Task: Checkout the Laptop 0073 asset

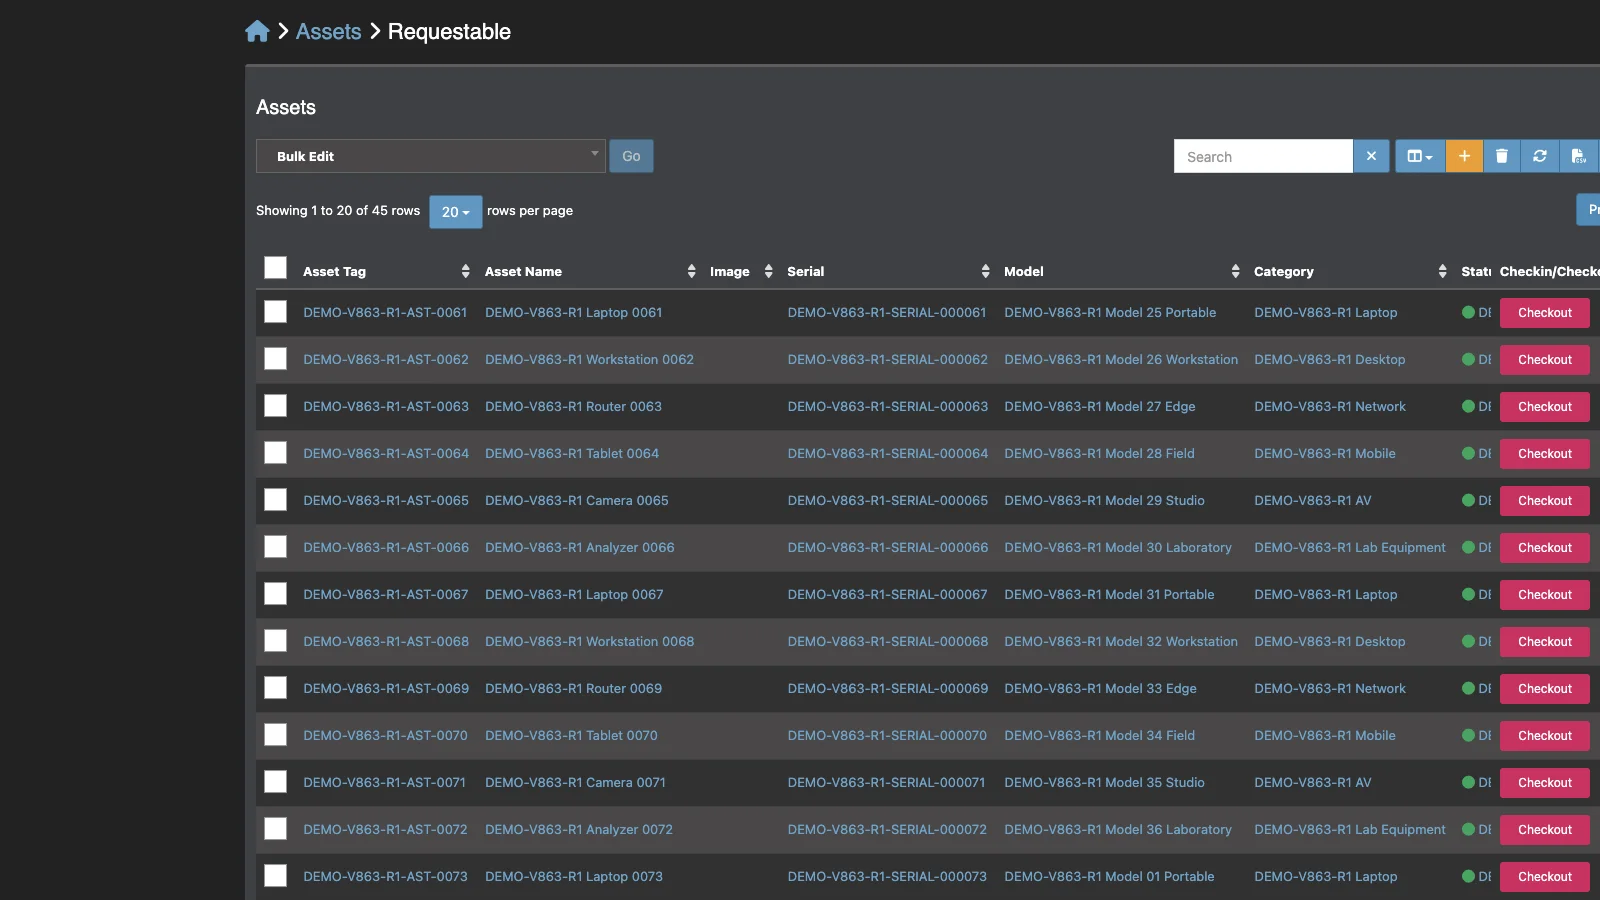Action: coord(1544,877)
